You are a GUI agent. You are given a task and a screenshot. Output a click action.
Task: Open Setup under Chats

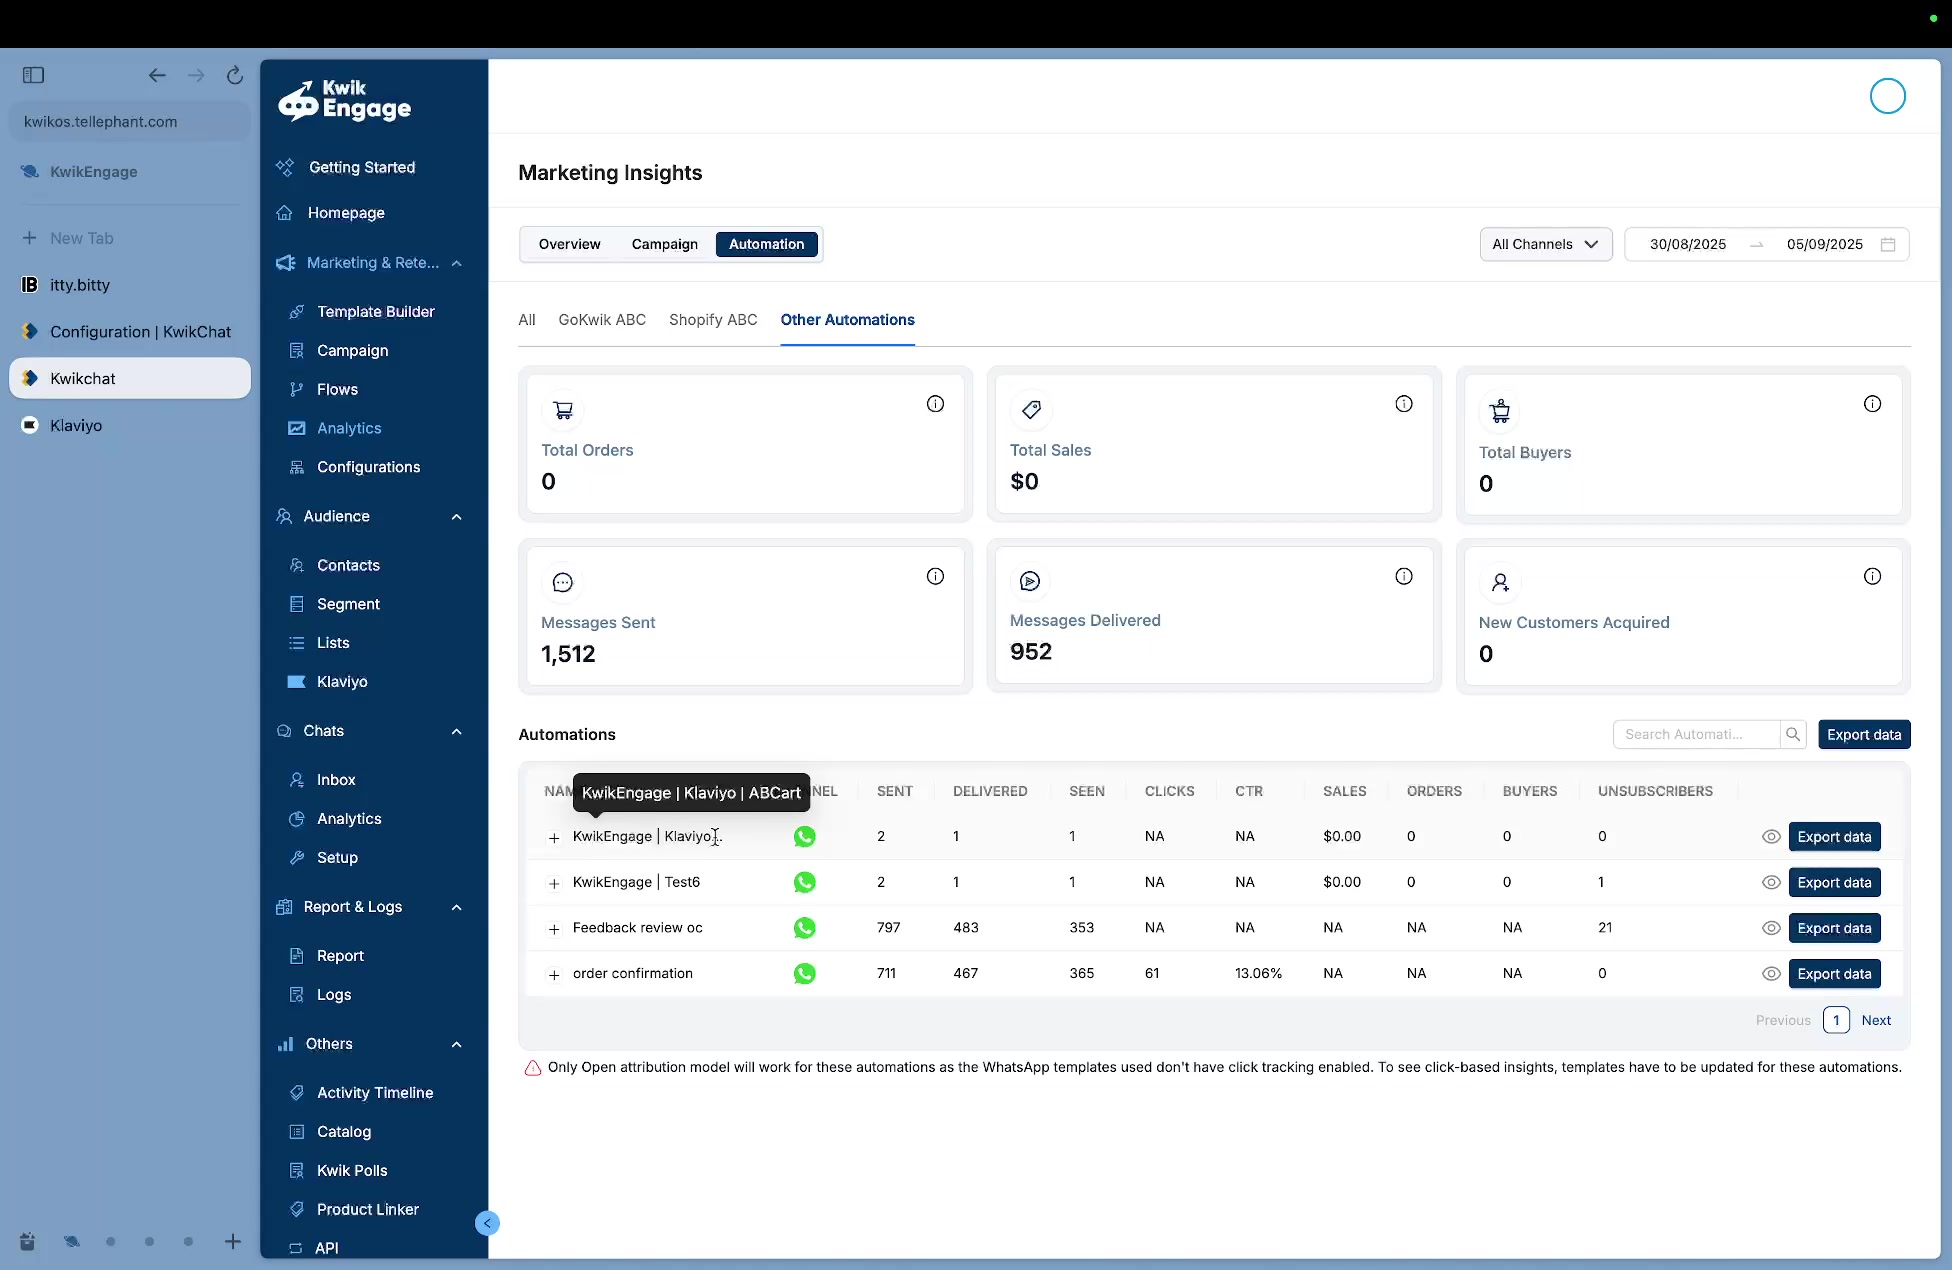(337, 858)
